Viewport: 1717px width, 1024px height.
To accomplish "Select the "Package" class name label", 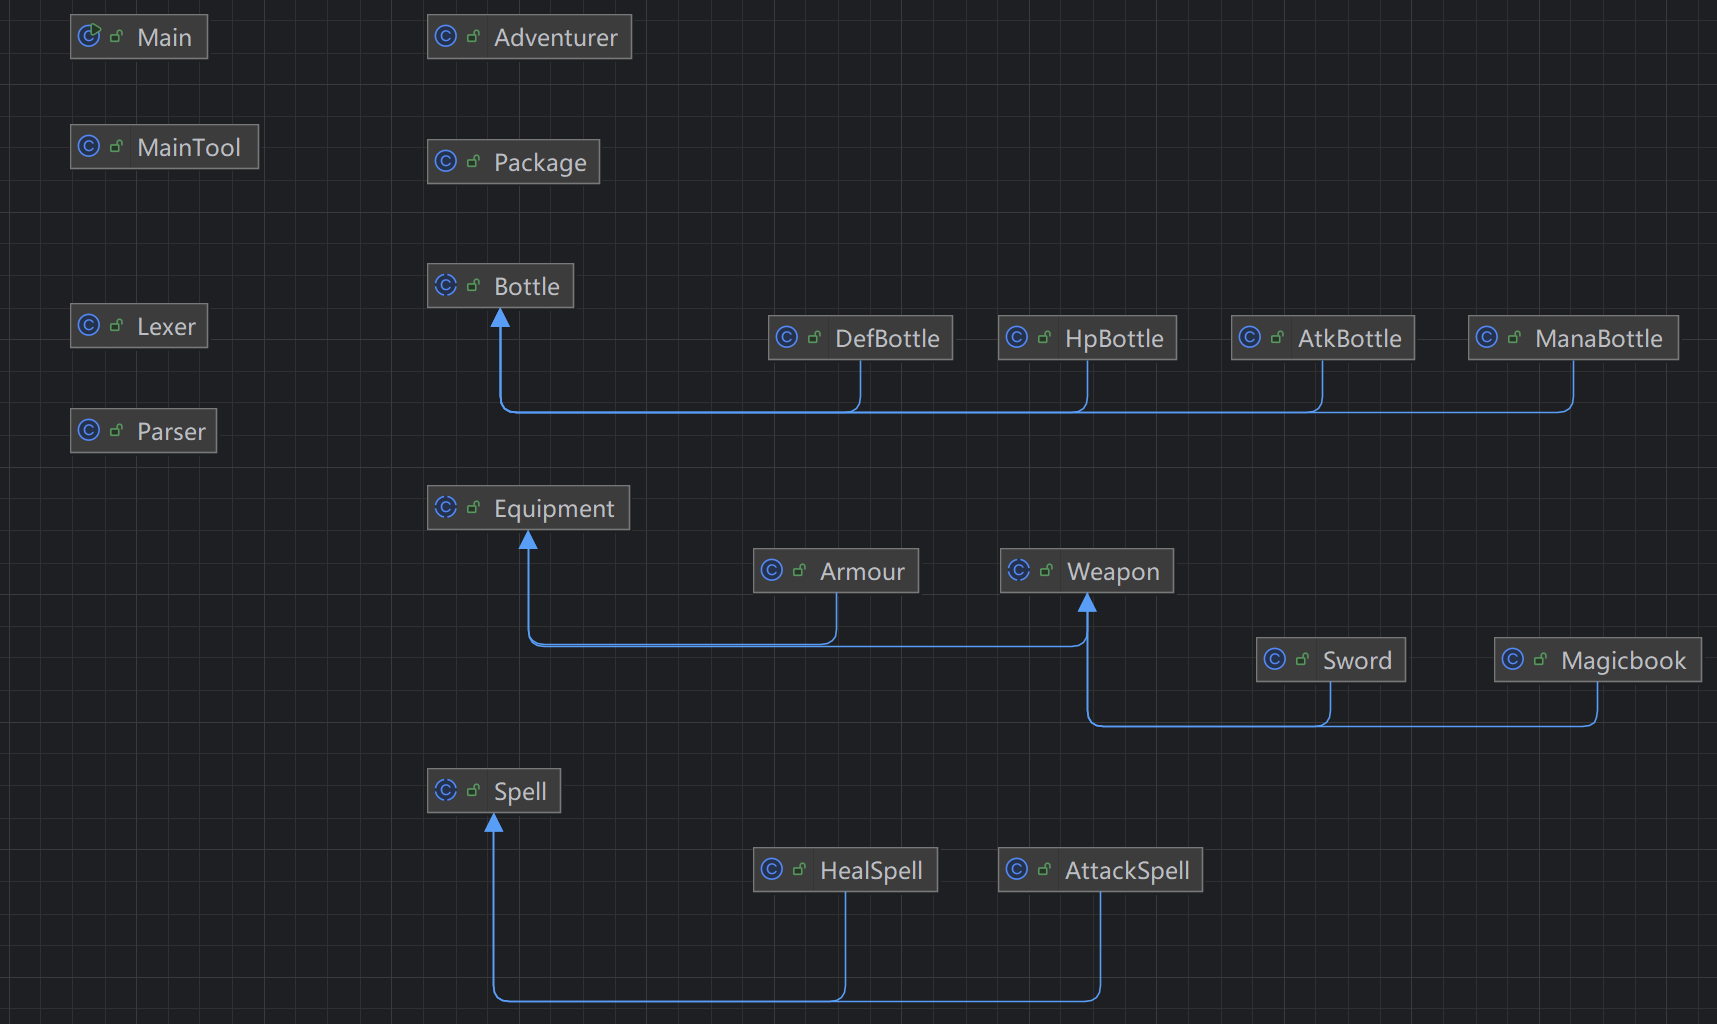I will coord(540,163).
